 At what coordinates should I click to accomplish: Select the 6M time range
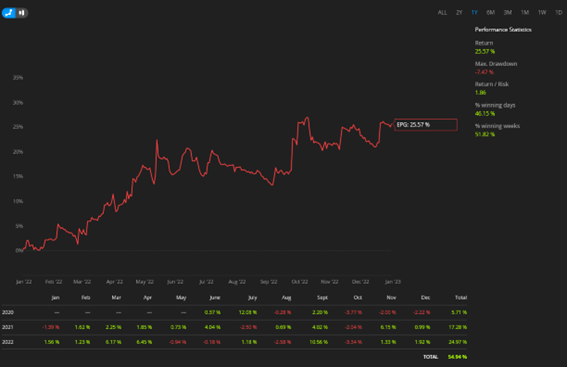pos(490,13)
